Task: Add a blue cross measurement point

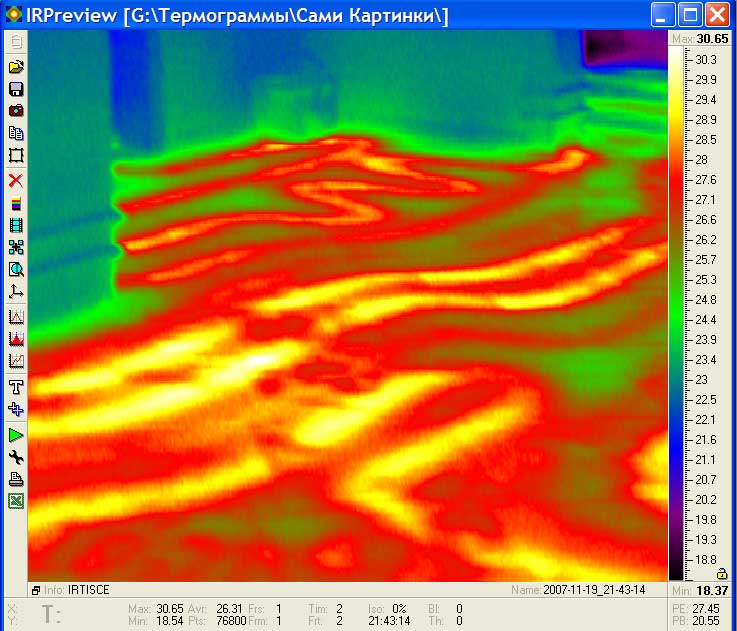Action: coord(16,410)
